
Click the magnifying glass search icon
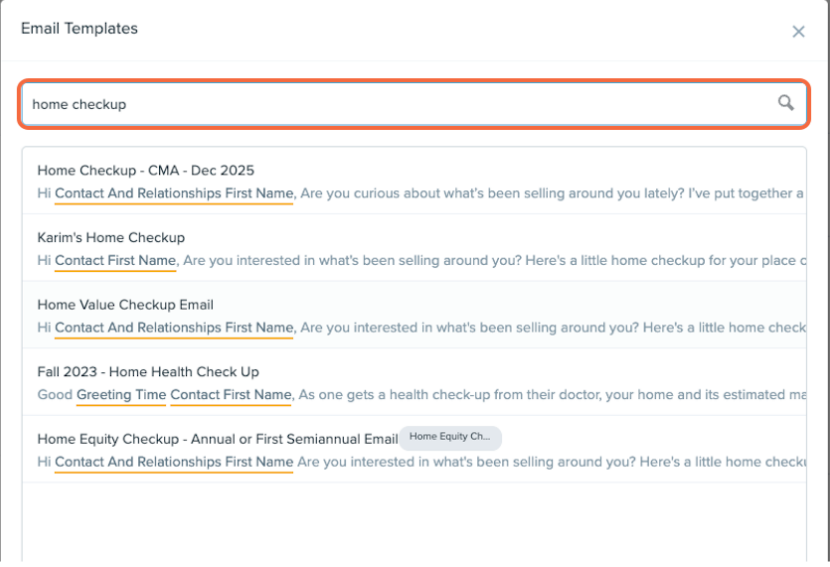click(786, 103)
